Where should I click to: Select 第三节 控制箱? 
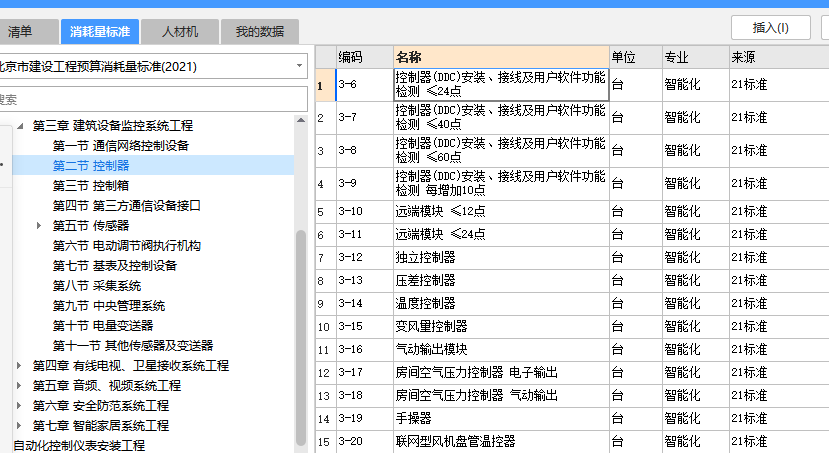tap(91, 186)
